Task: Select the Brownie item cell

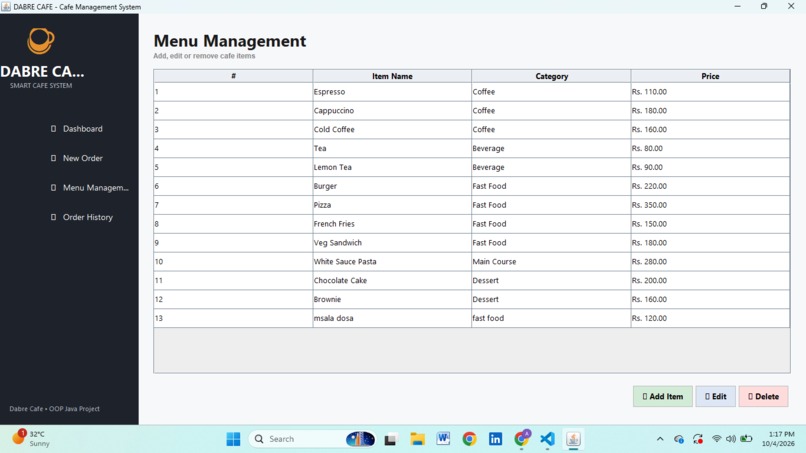Action: point(392,299)
